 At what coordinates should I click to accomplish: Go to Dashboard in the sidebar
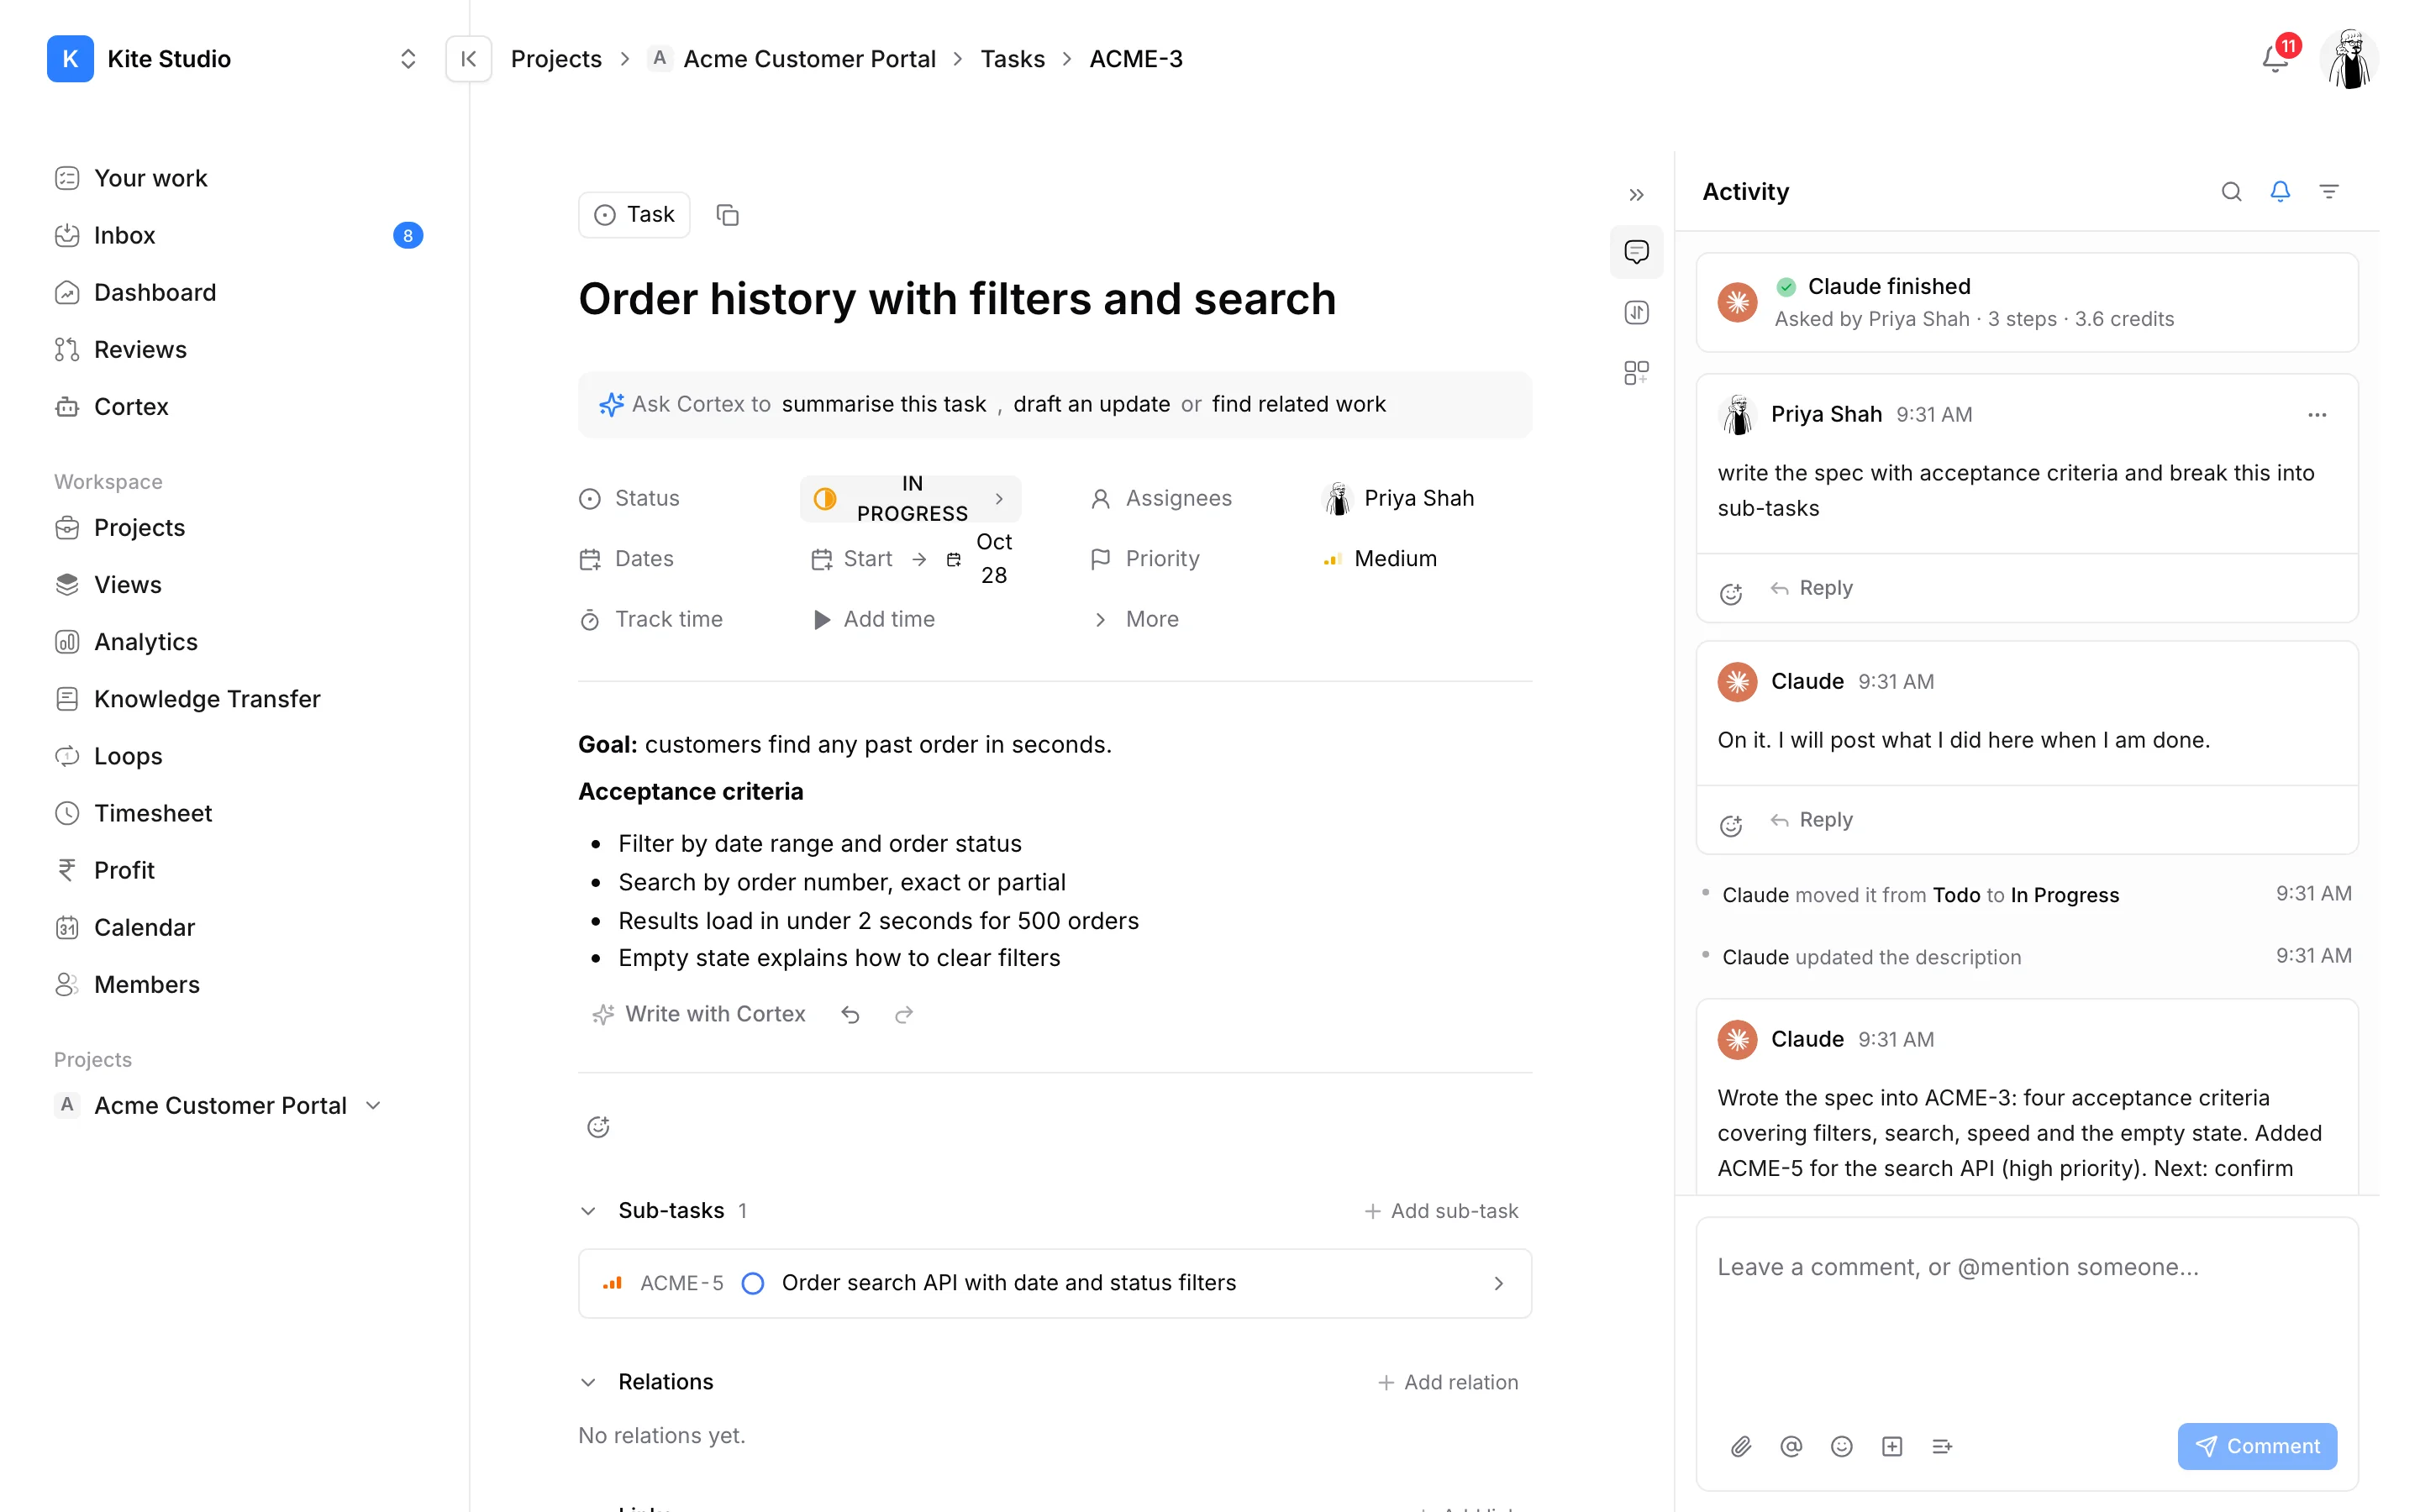[x=238, y=292]
